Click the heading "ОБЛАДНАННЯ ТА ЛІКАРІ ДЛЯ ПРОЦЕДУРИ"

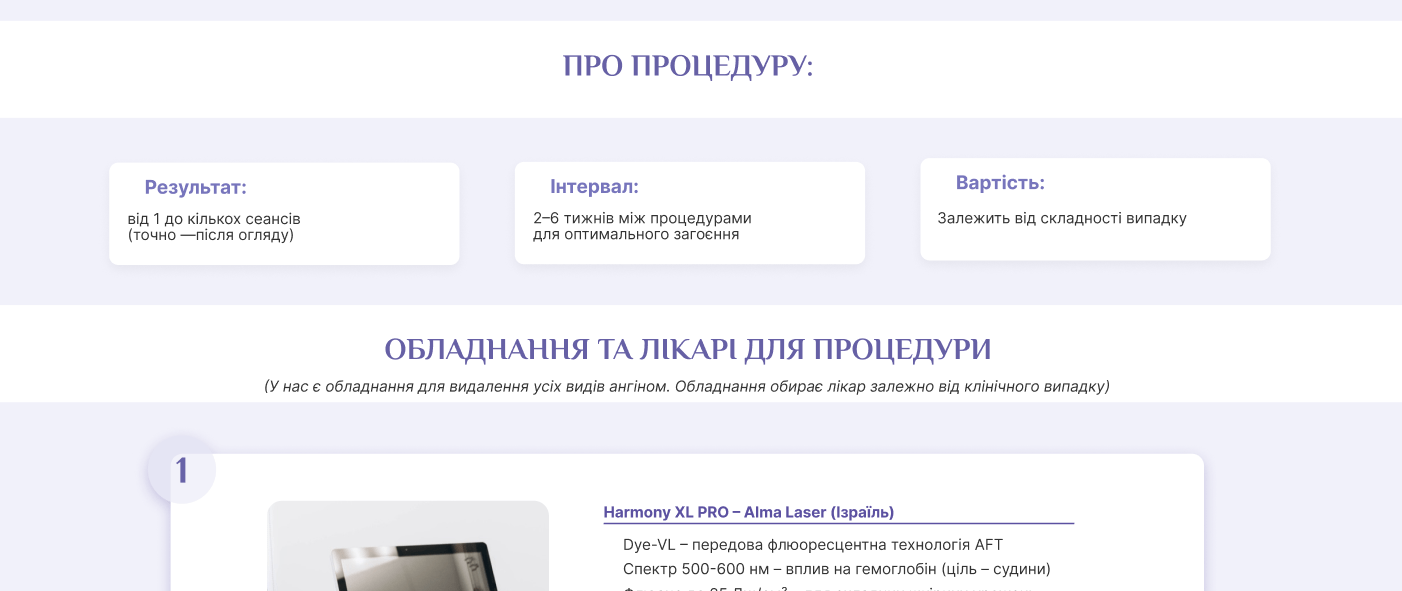pyautogui.click(x=688, y=349)
